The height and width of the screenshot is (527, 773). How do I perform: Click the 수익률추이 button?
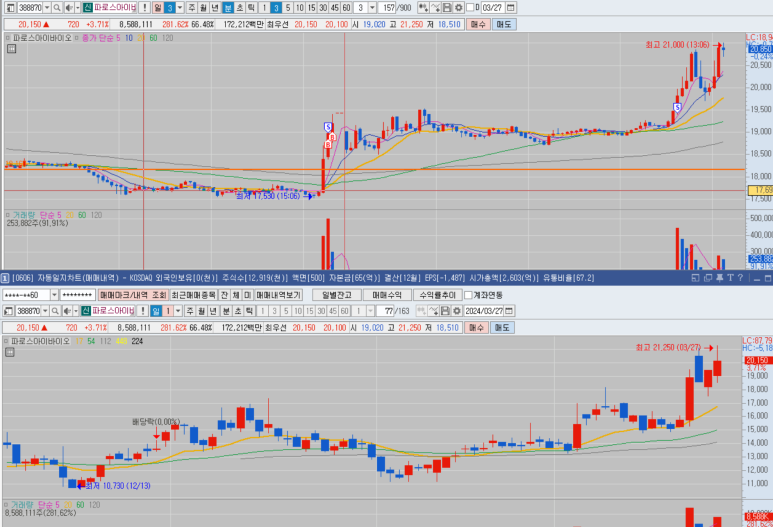437,295
